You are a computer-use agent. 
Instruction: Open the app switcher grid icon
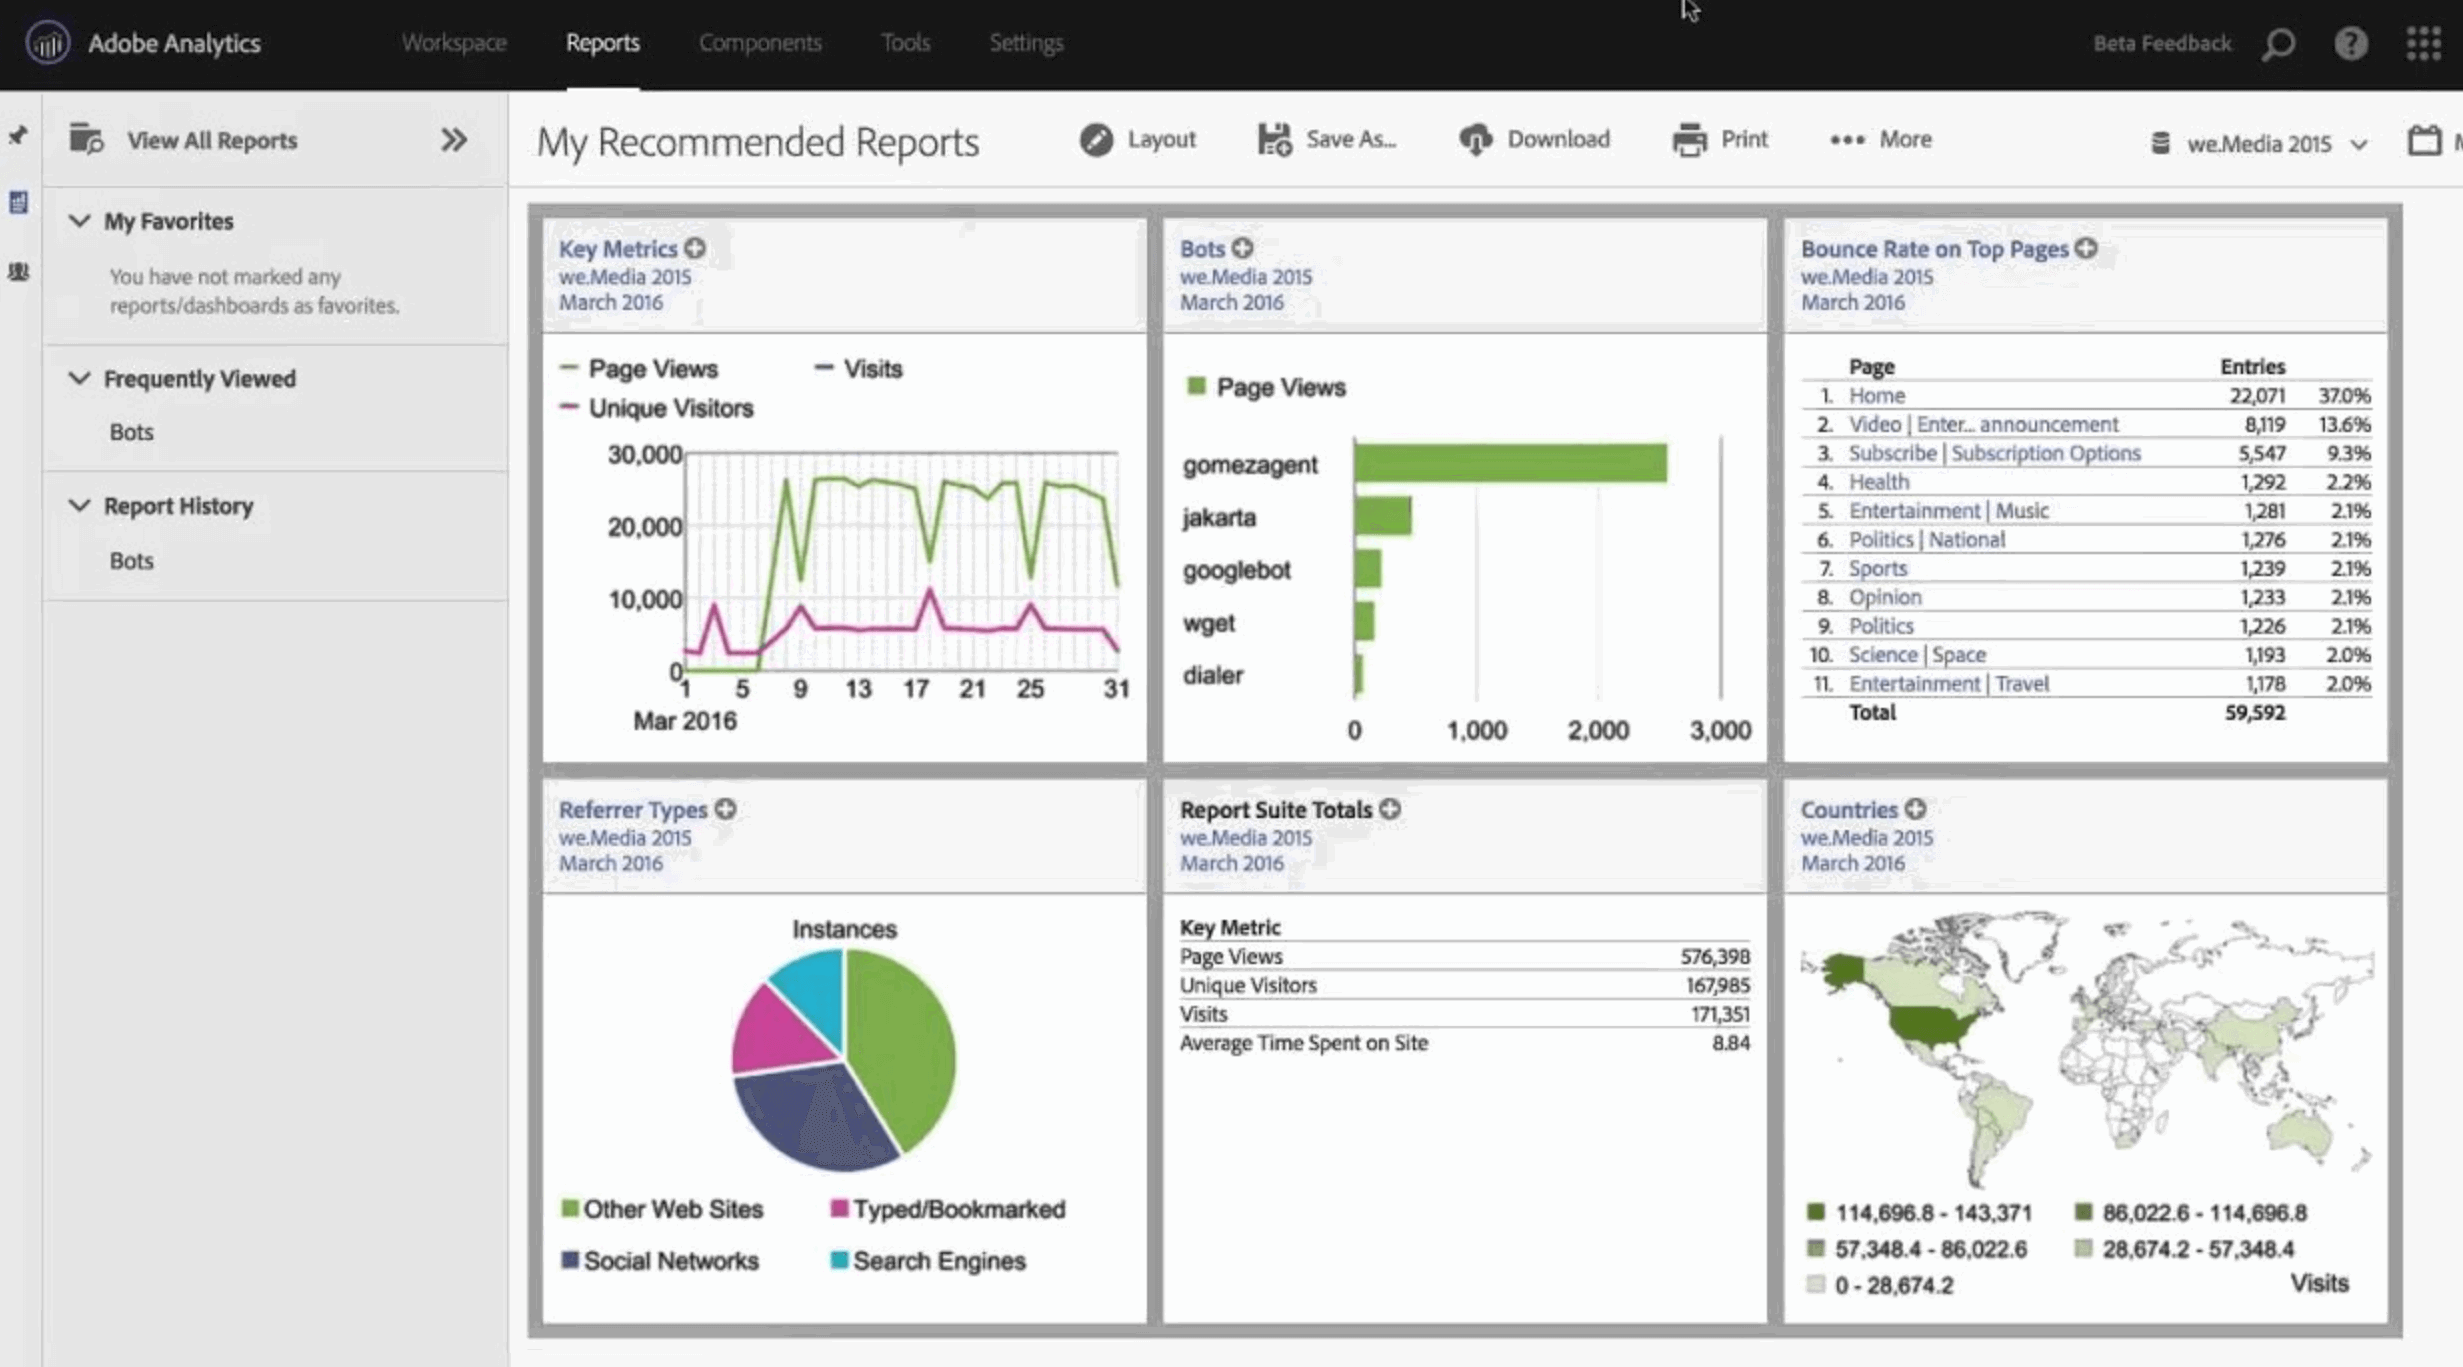tap(2423, 44)
